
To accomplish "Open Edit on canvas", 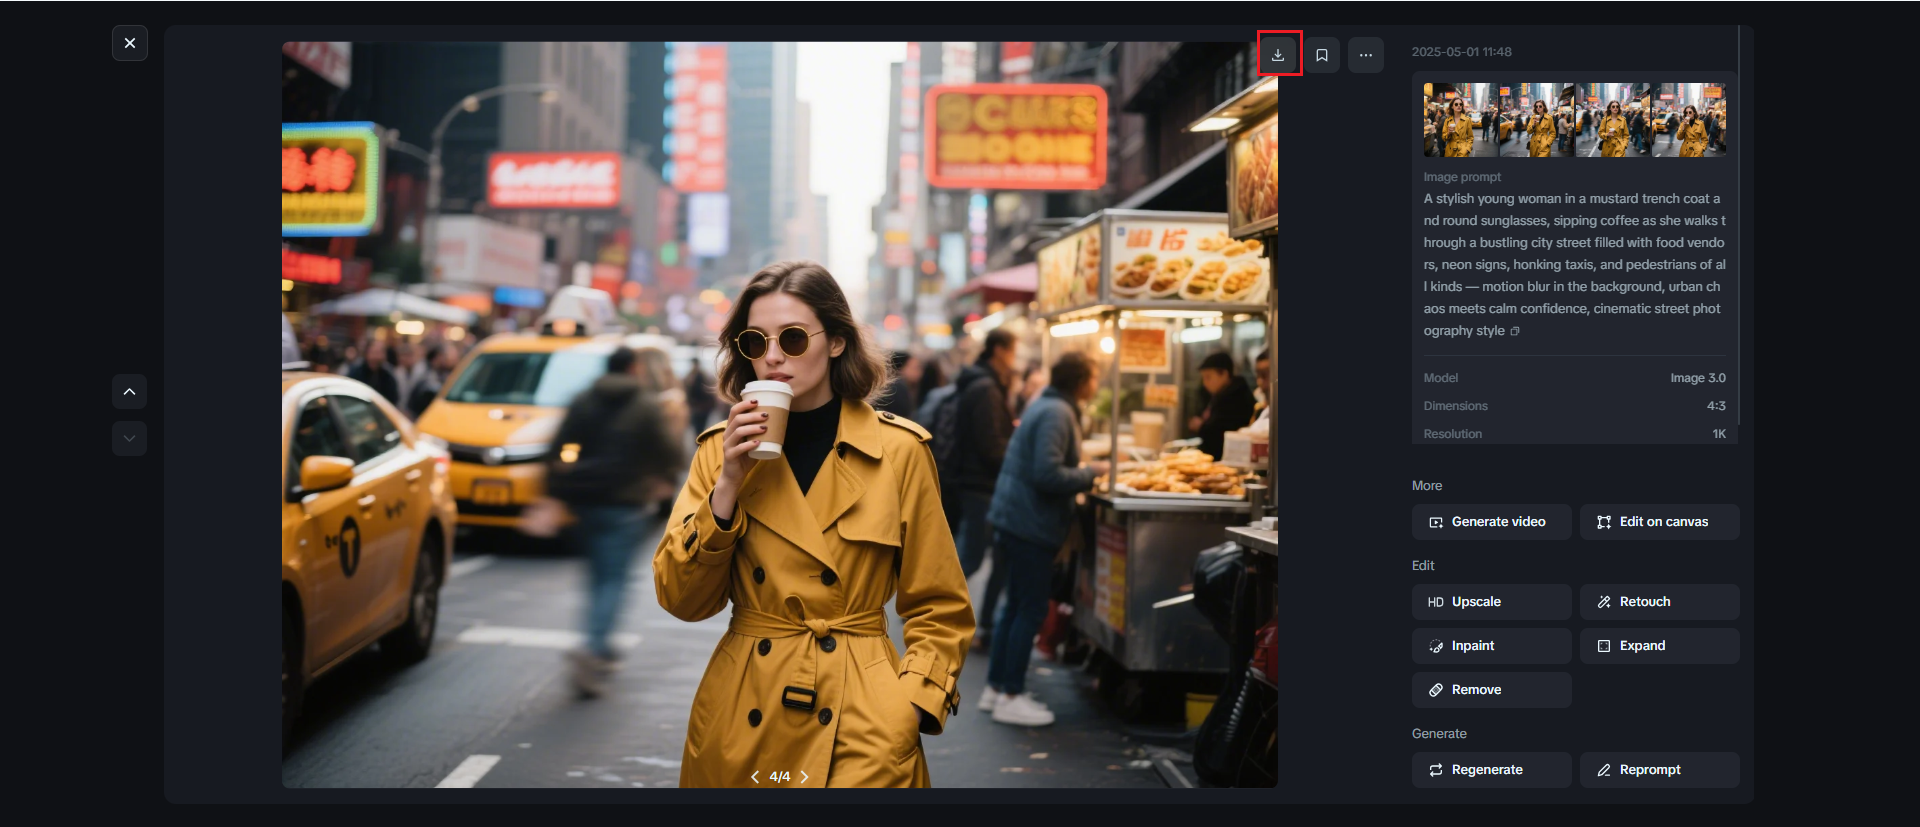I will (x=1660, y=522).
